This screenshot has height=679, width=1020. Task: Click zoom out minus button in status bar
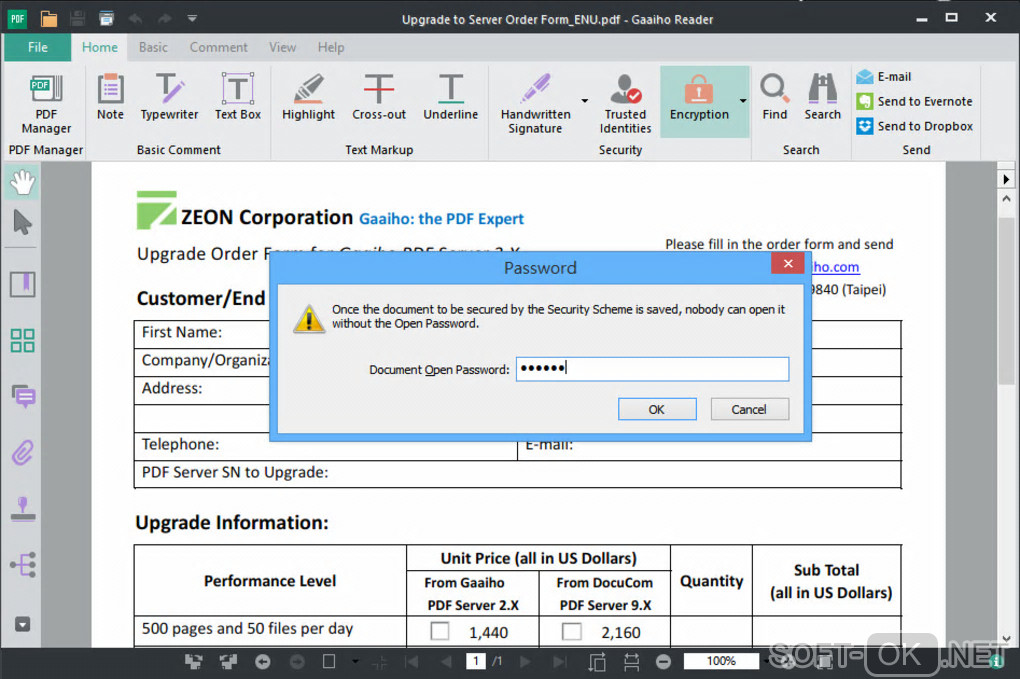(x=663, y=662)
